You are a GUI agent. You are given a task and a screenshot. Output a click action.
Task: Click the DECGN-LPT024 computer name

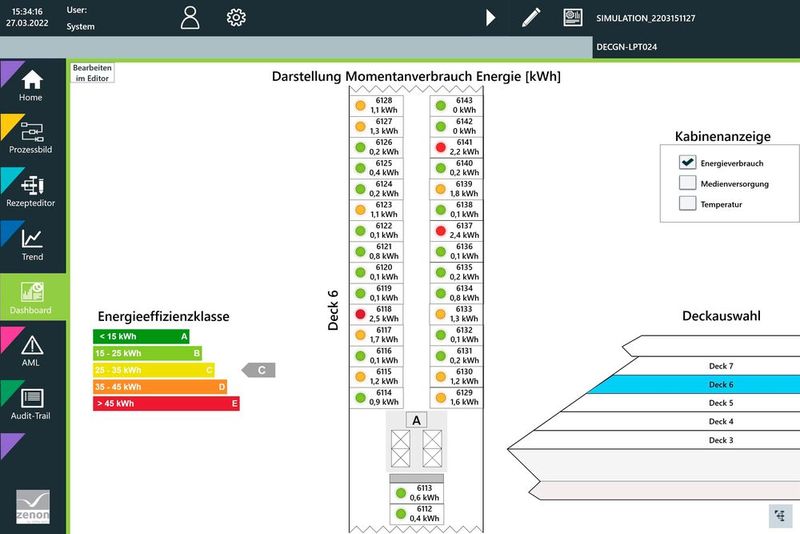click(x=627, y=47)
